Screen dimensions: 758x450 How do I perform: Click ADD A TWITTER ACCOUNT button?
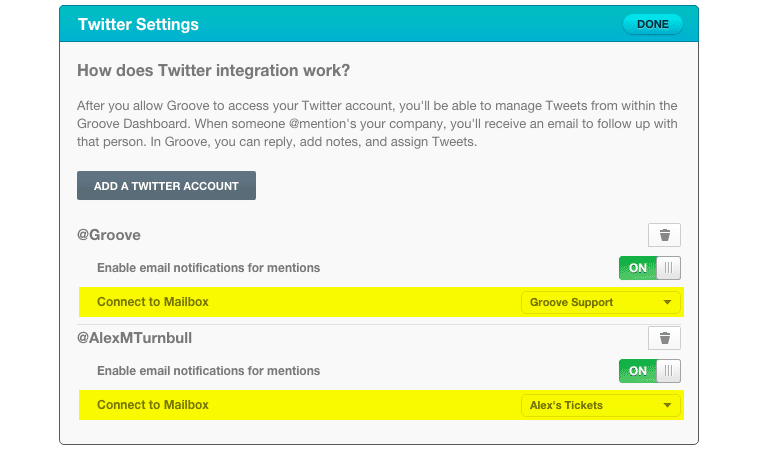point(166,186)
